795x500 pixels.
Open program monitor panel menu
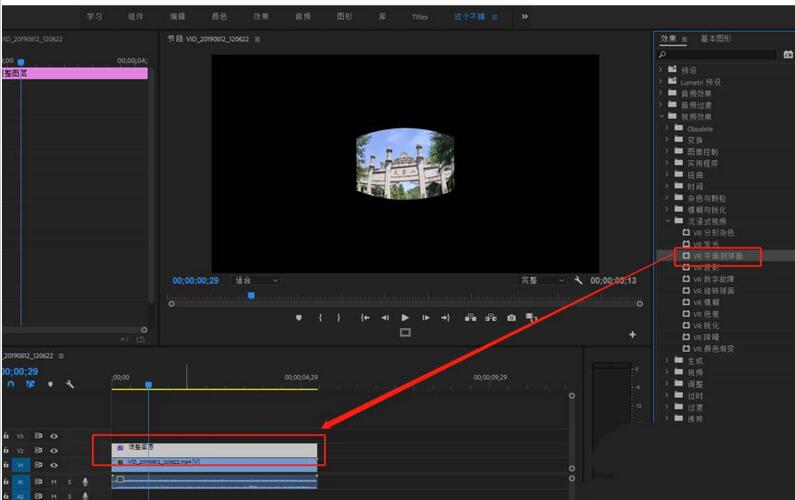(258, 39)
